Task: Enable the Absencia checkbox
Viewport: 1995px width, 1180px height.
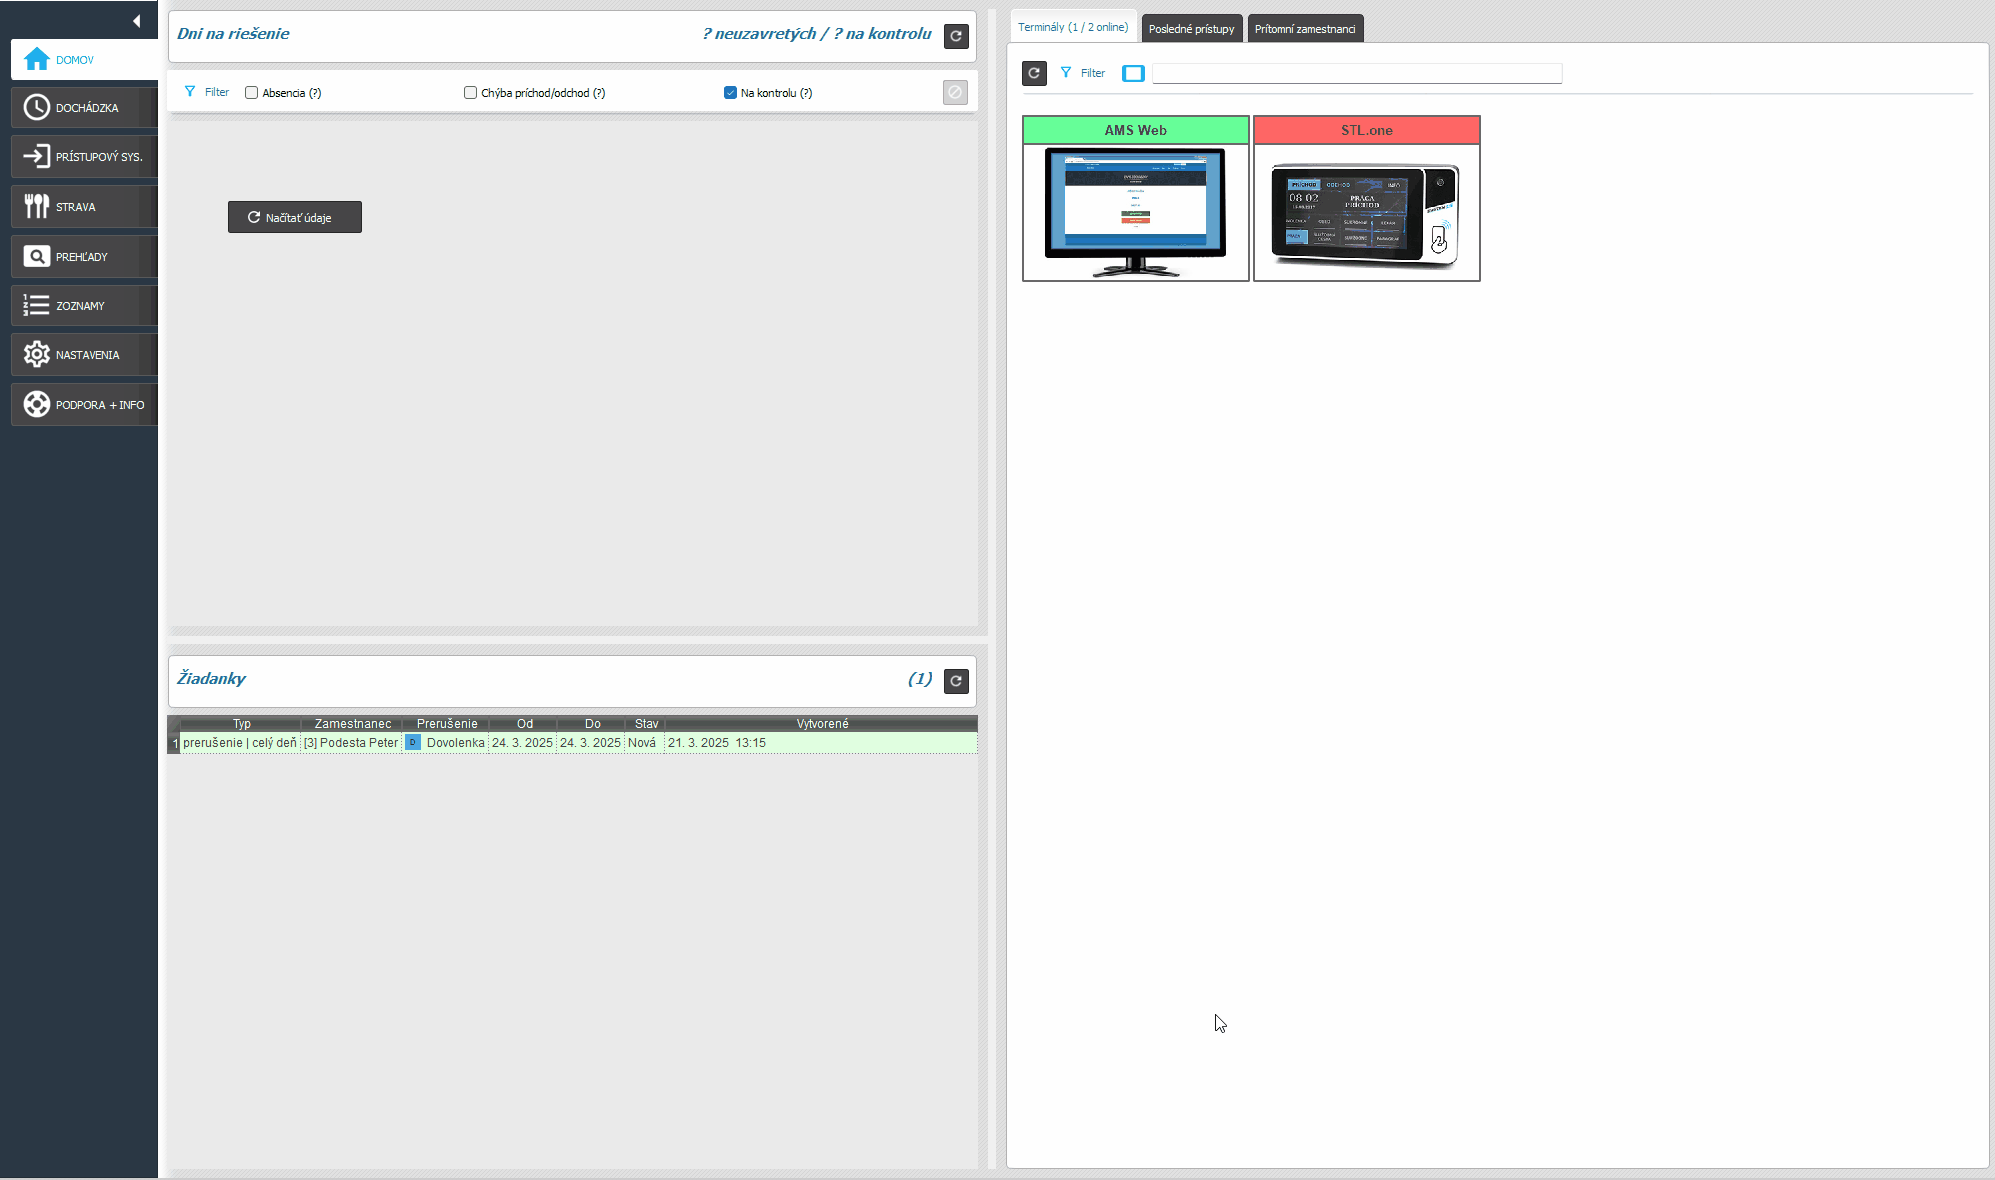Action: tap(252, 93)
